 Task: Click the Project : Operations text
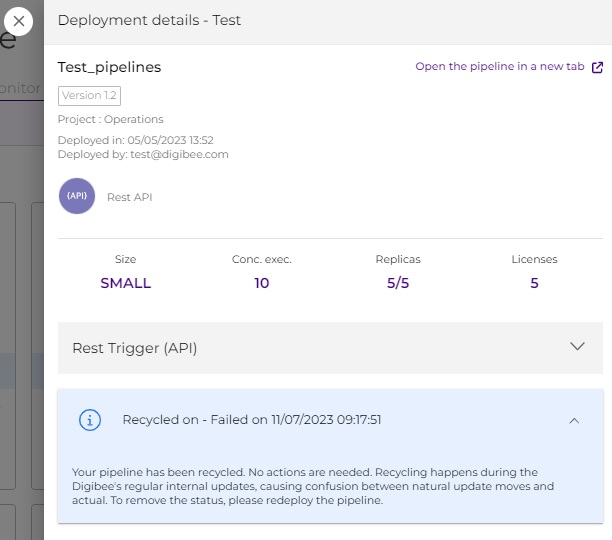pos(110,120)
